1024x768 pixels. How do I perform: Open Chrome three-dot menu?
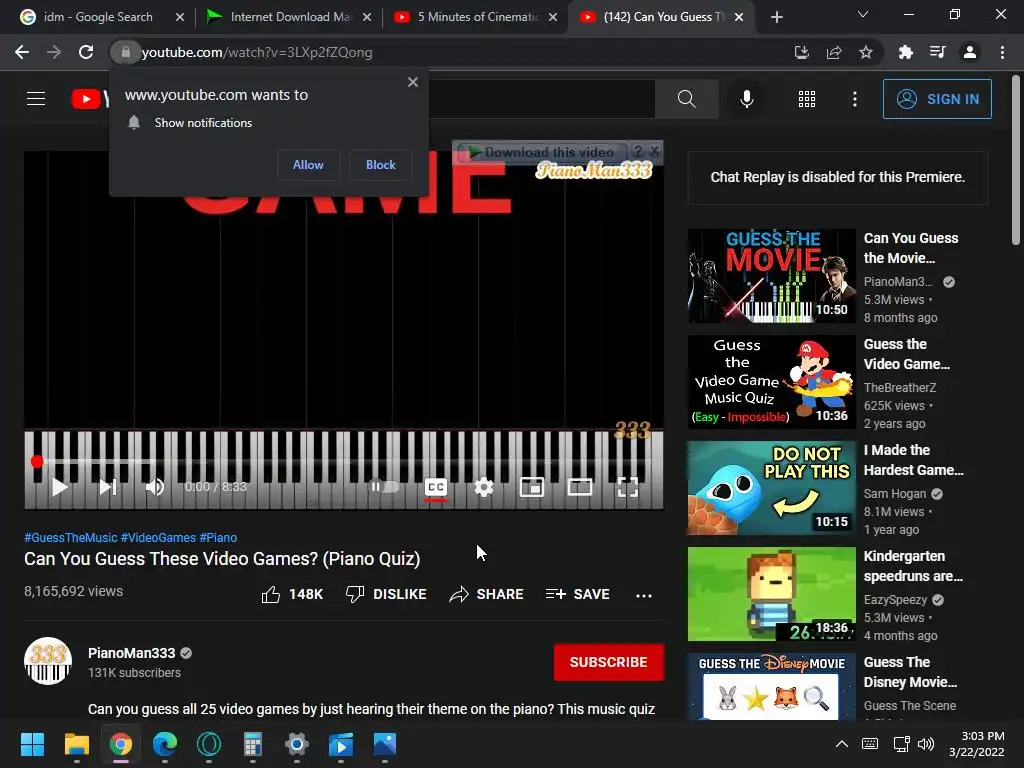click(x=1002, y=52)
